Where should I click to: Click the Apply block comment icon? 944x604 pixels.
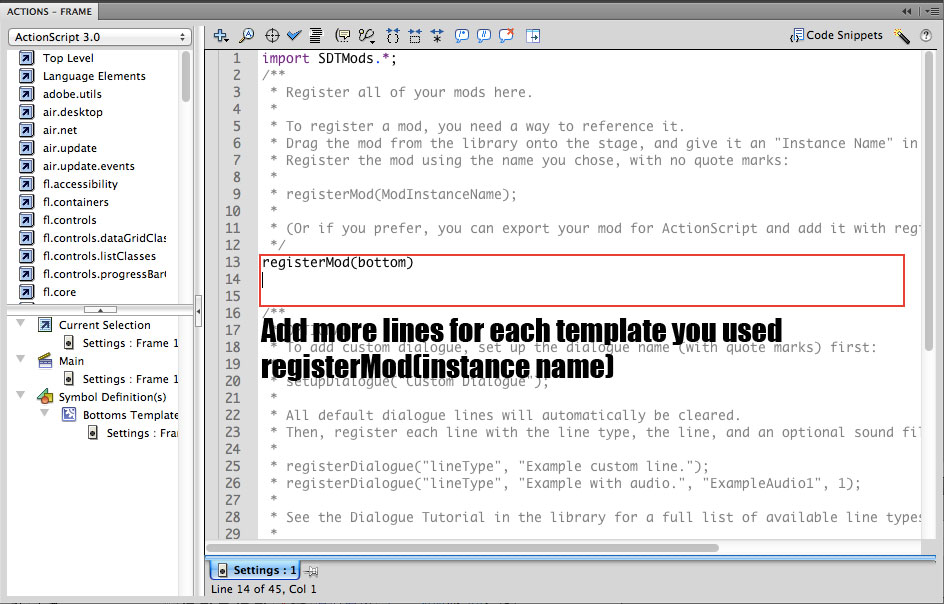point(462,36)
